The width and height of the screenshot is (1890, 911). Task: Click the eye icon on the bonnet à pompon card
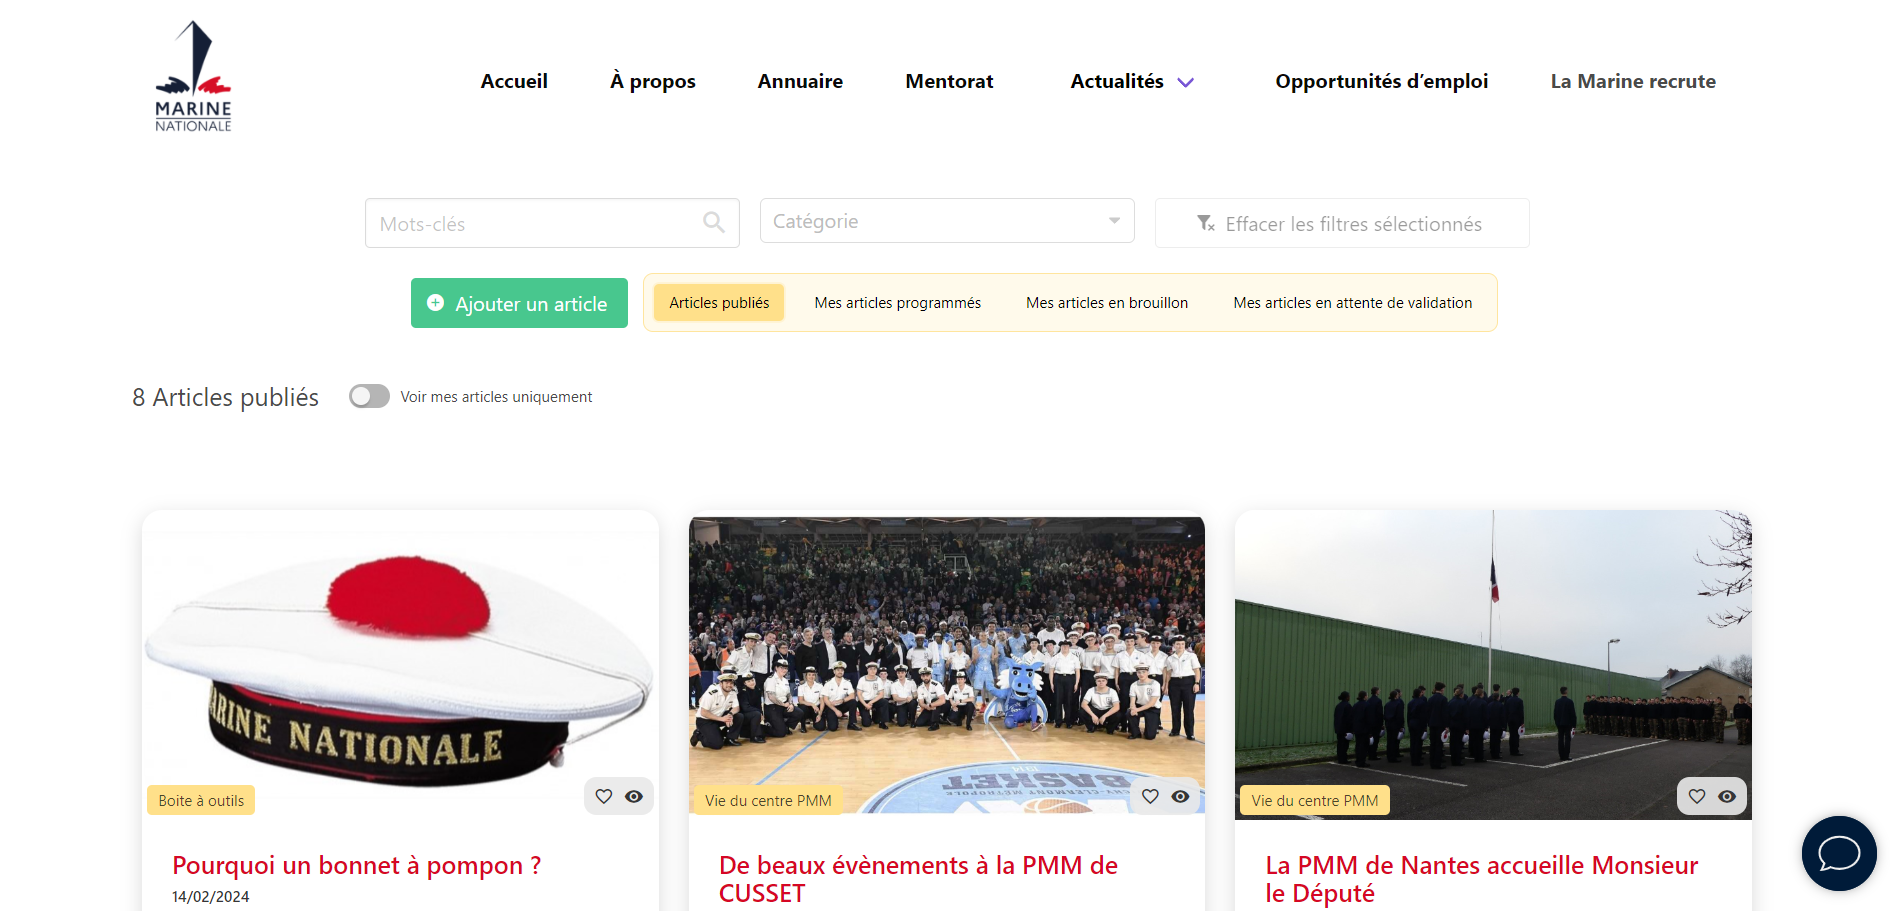click(634, 796)
